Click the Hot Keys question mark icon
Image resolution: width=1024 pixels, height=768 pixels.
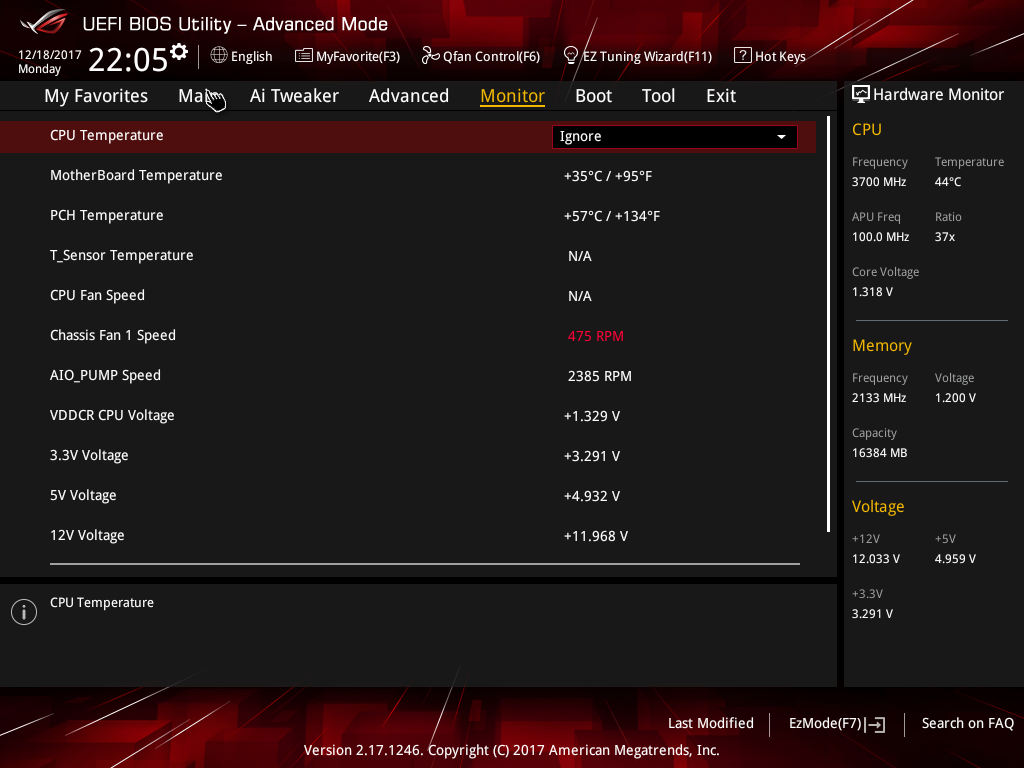(743, 56)
